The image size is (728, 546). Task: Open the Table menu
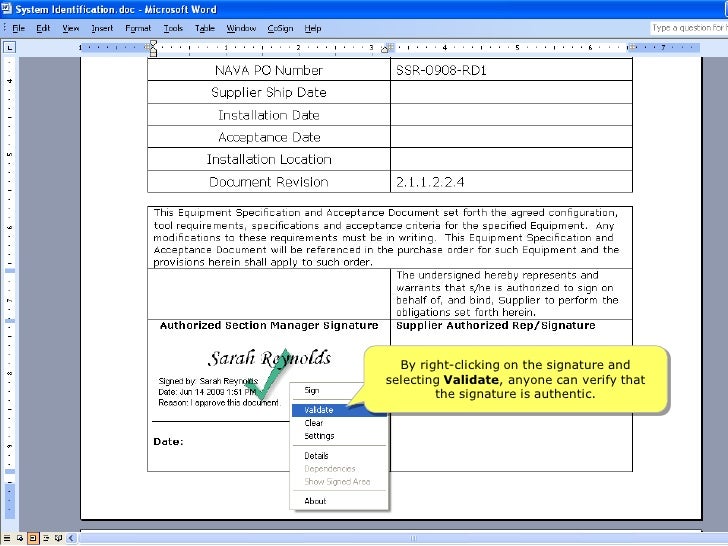tap(205, 28)
